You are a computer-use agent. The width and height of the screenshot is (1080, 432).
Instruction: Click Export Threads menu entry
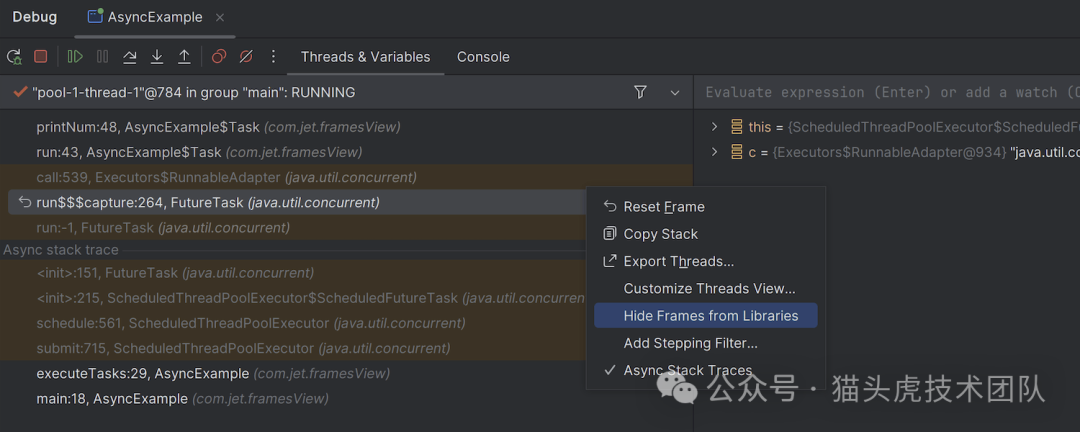coord(678,261)
